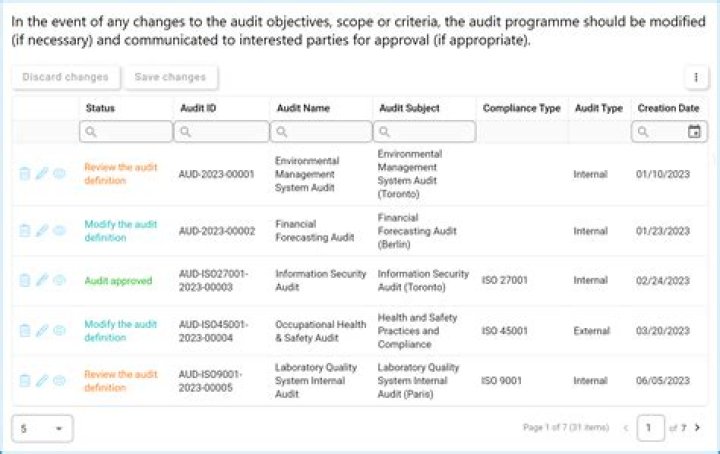View AUD-2023-00001 audit via eye icon
Image resolution: width=720 pixels, height=454 pixels.
pyautogui.click(x=59, y=173)
